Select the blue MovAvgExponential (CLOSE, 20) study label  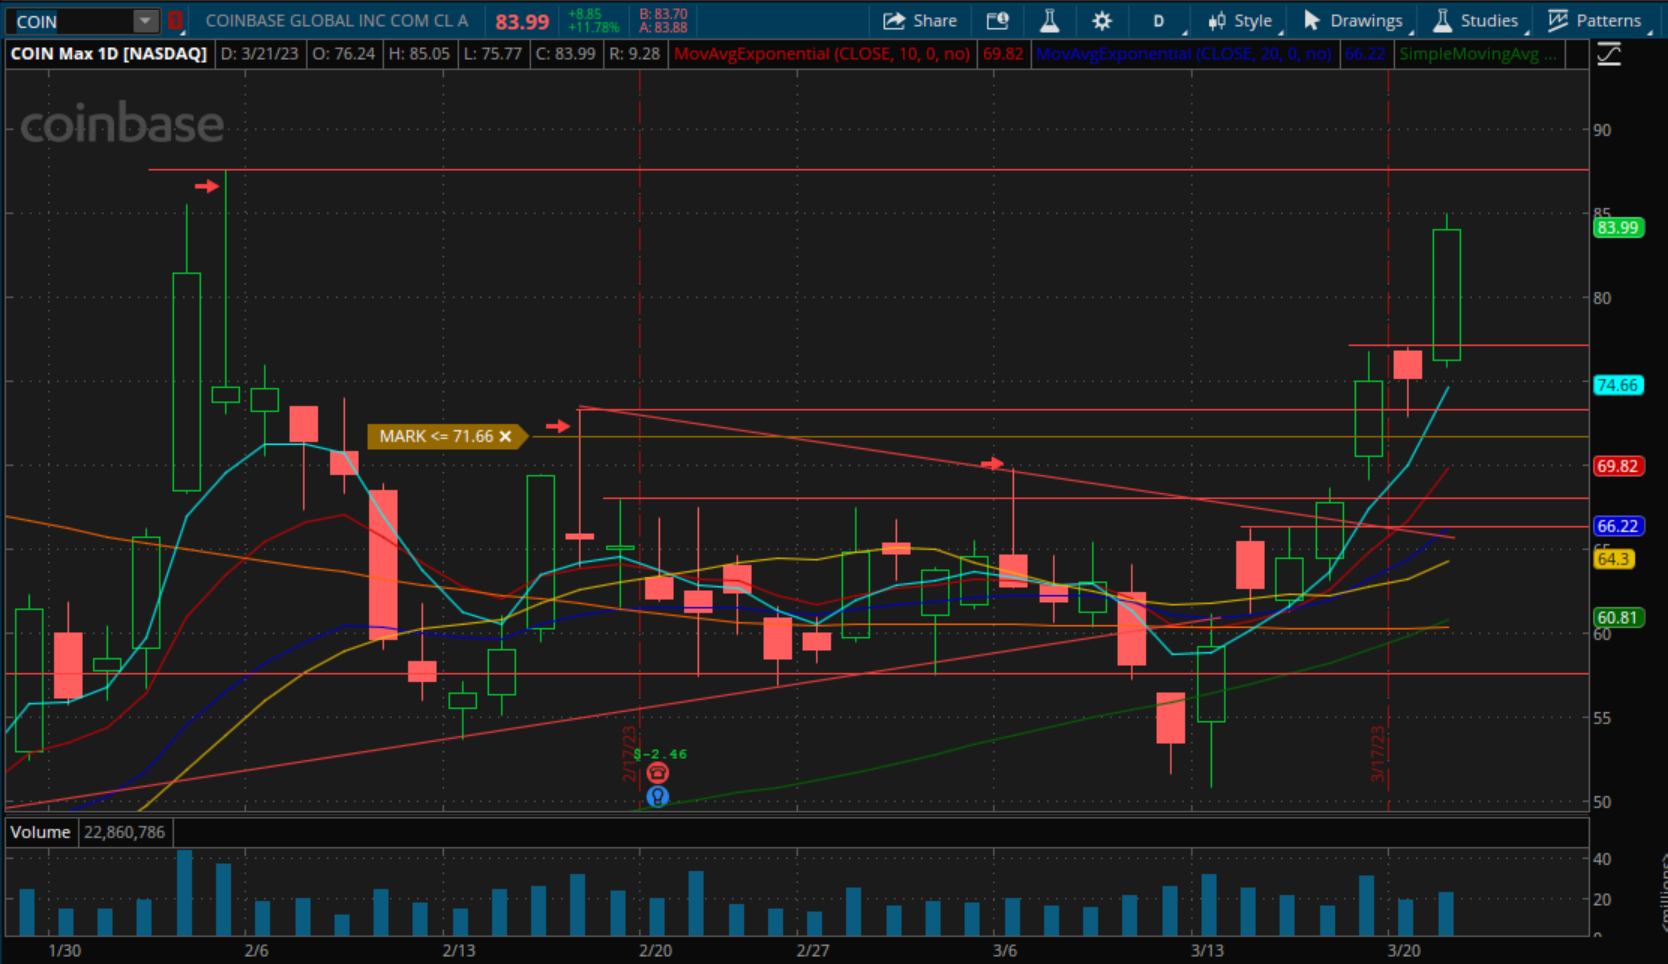[x=1184, y=54]
